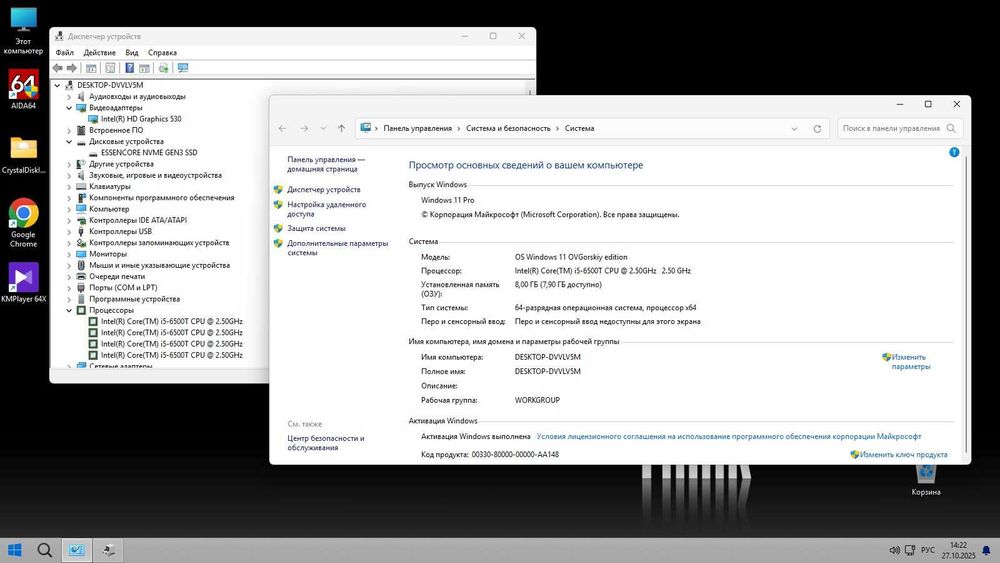This screenshot has width=1000, height=563.
Task: Open the Диспетчер устройств sidebar link
Action: 323,189
